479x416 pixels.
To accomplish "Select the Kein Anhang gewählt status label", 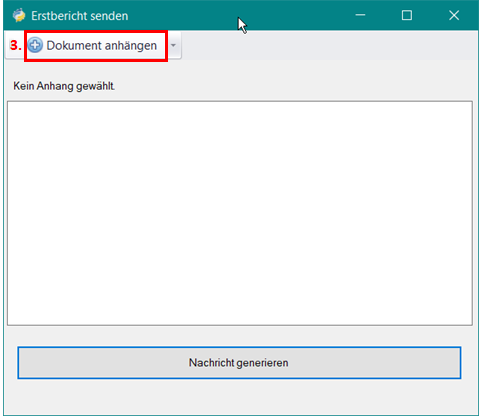I will pyautogui.click(x=64, y=86).
